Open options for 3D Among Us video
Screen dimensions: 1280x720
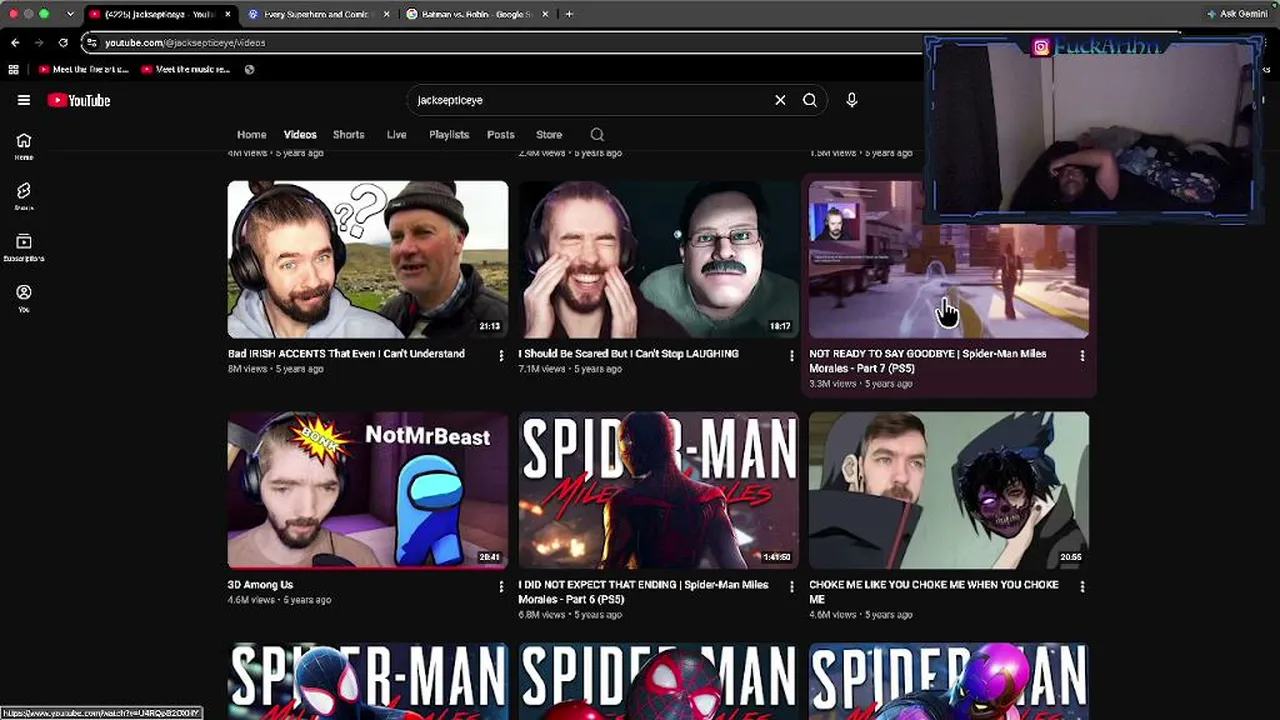[501, 587]
